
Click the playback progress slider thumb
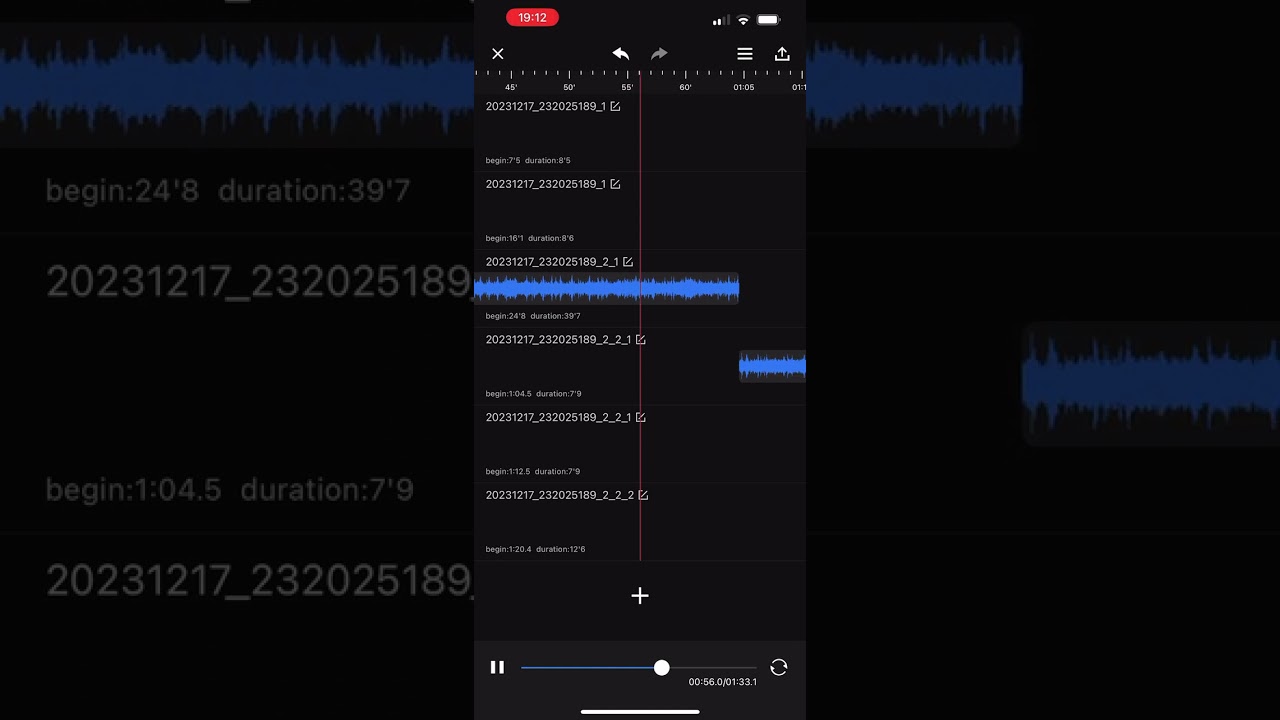[662, 667]
